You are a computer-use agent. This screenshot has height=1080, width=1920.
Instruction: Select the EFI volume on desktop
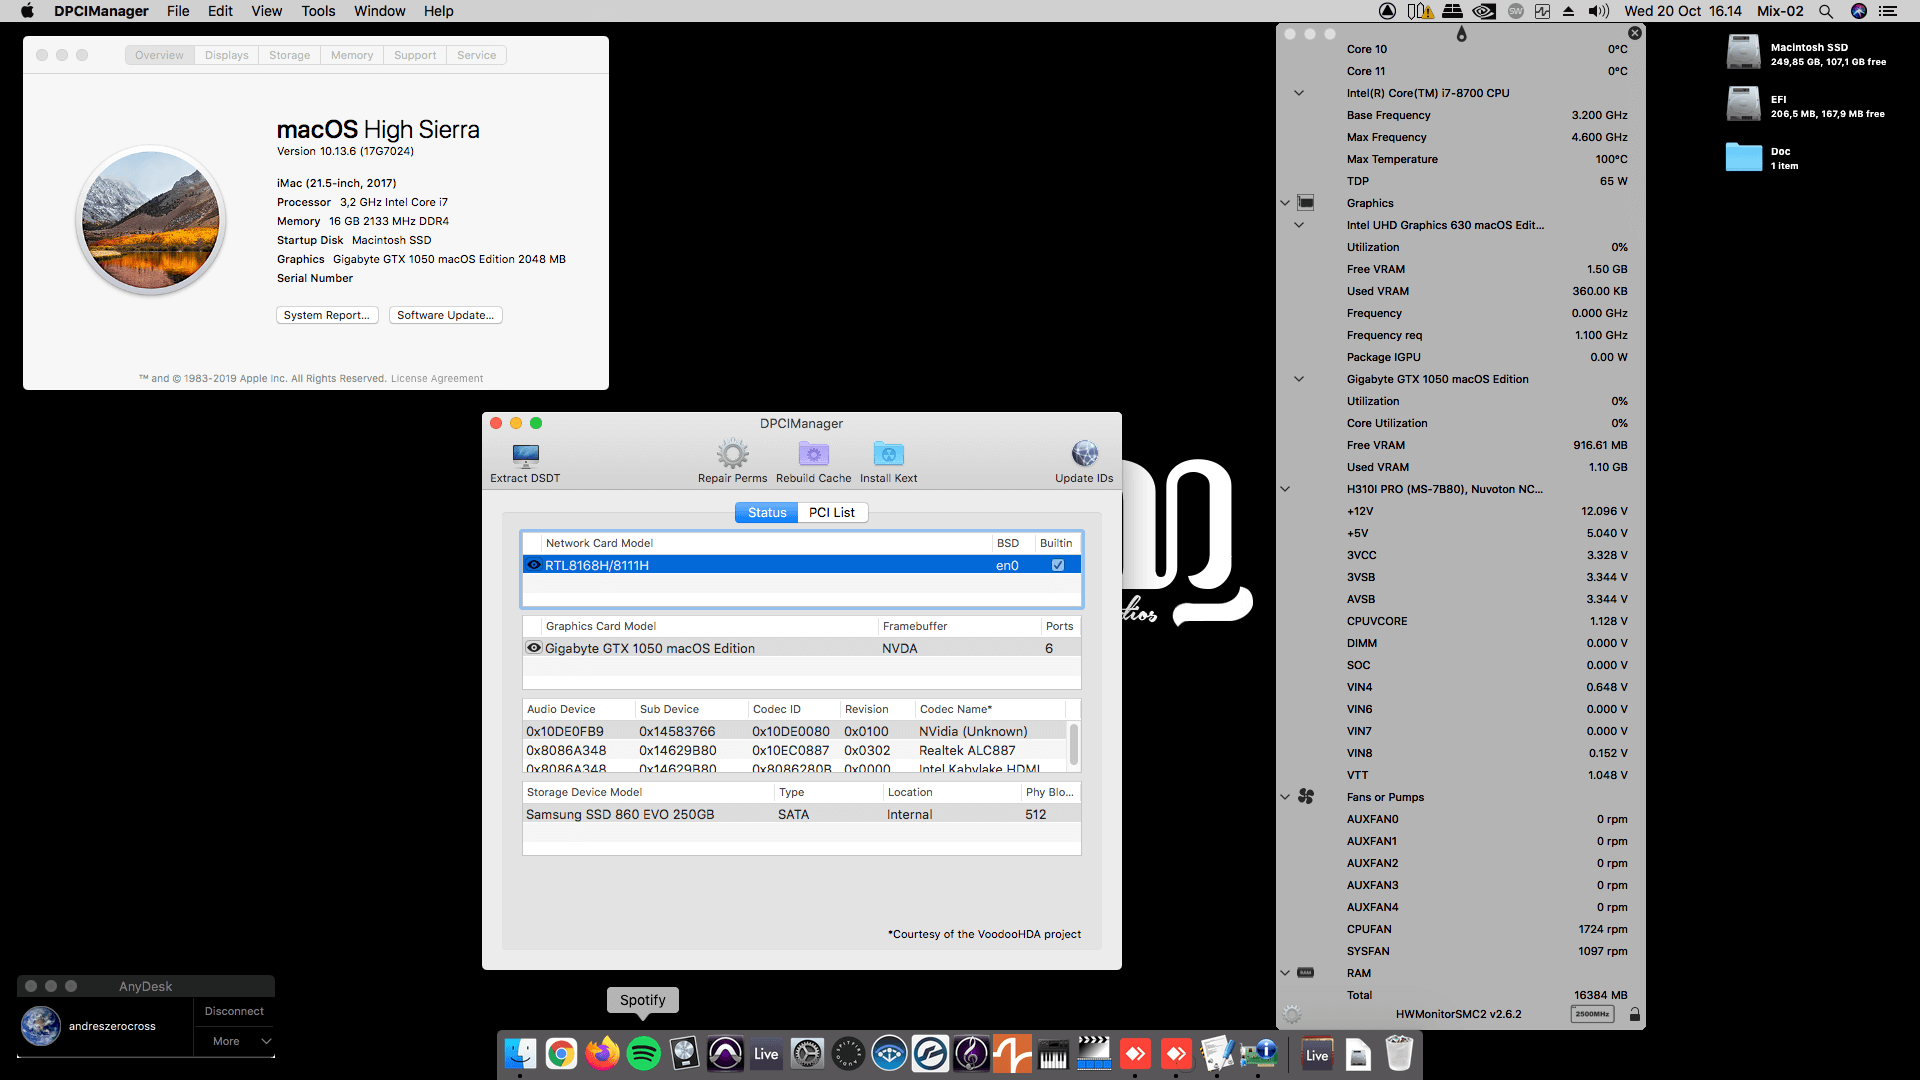tap(1743, 104)
